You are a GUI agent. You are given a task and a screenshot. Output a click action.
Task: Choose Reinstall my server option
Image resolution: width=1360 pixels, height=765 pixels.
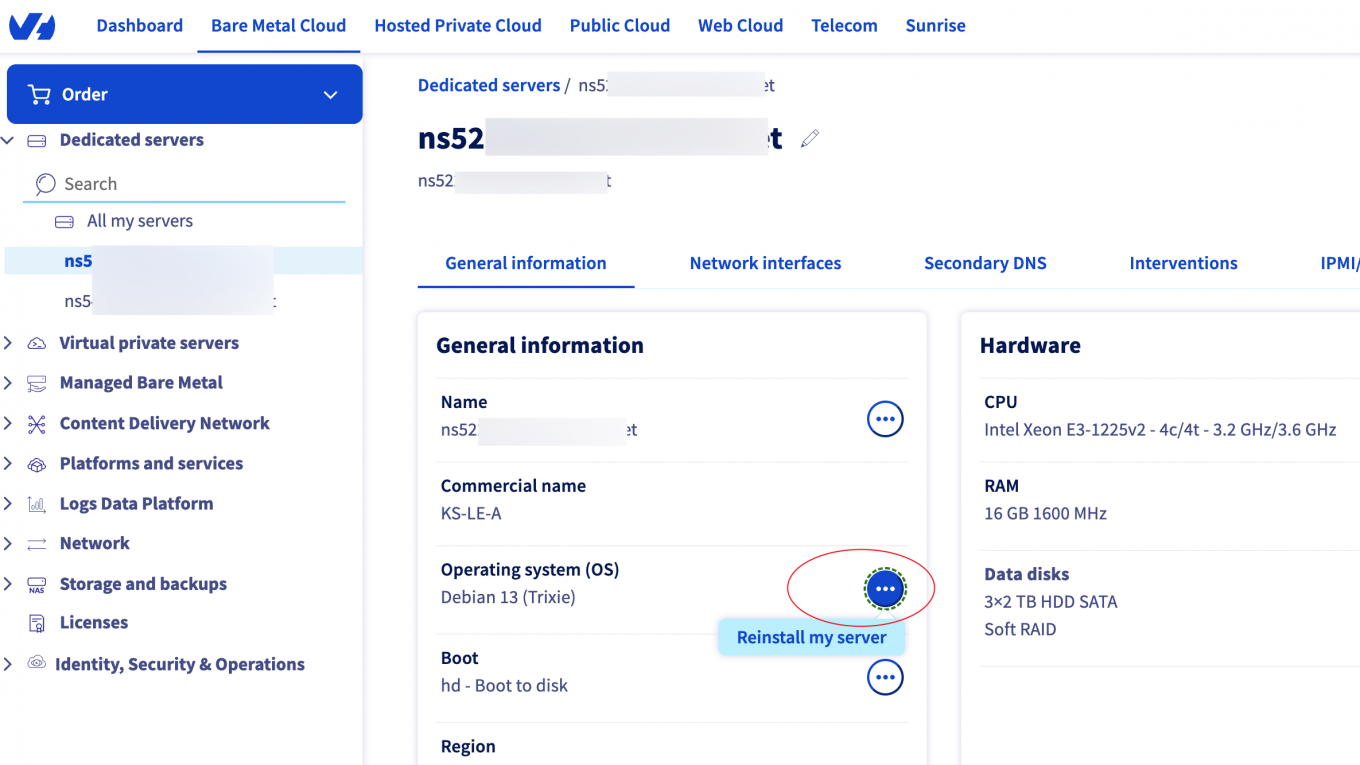coord(811,638)
